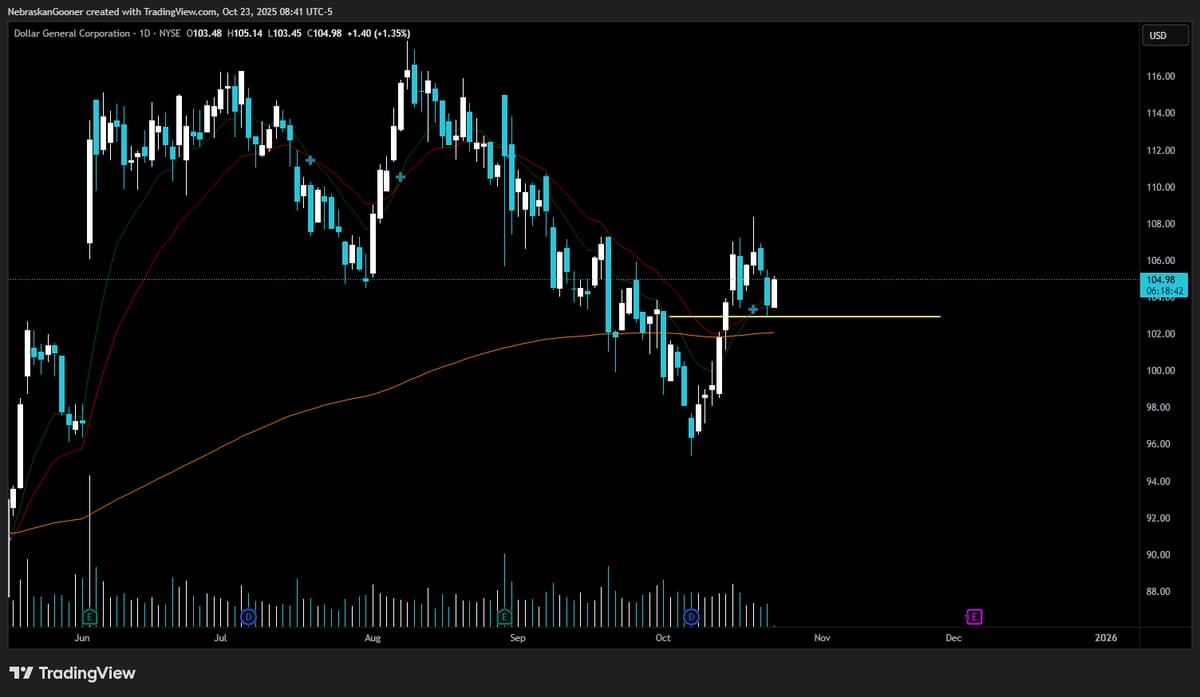Click the countdown timer showing 06:18:42
The height and width of the screenshot is (697, 1200).
coord(1163,291)
